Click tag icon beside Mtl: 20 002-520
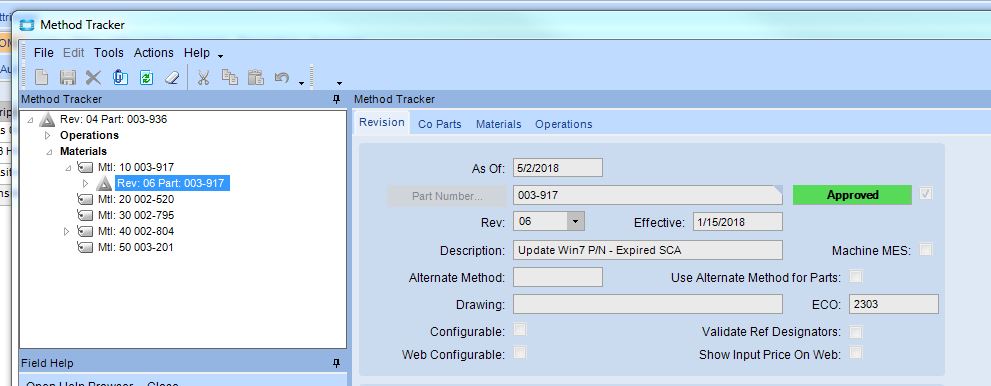The height and width of the screenshot is (386, 991). 85,200
